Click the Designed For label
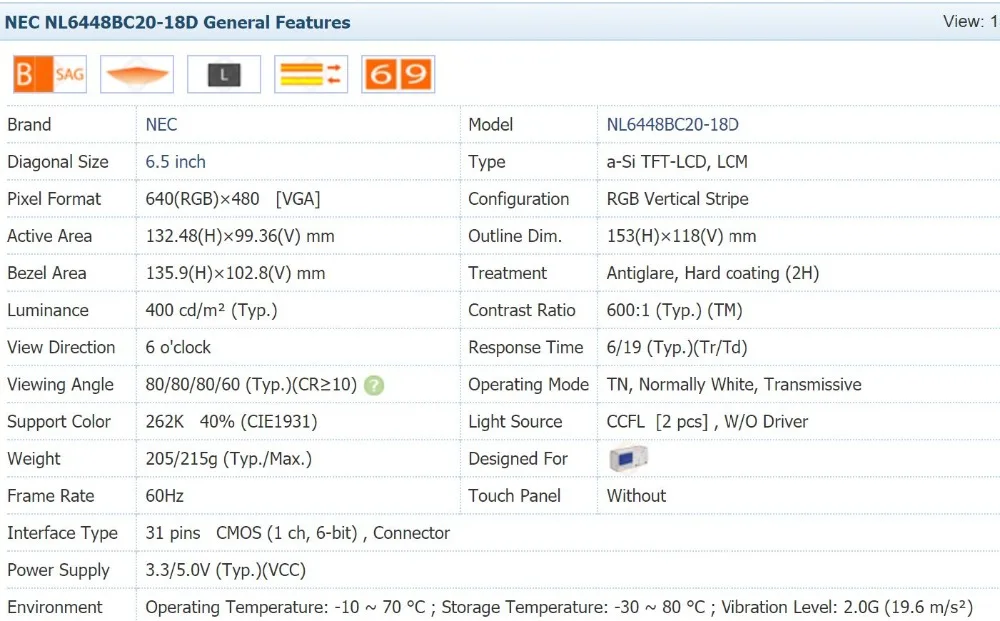Viewport: 1000px width, 621px height. [518, 458]
